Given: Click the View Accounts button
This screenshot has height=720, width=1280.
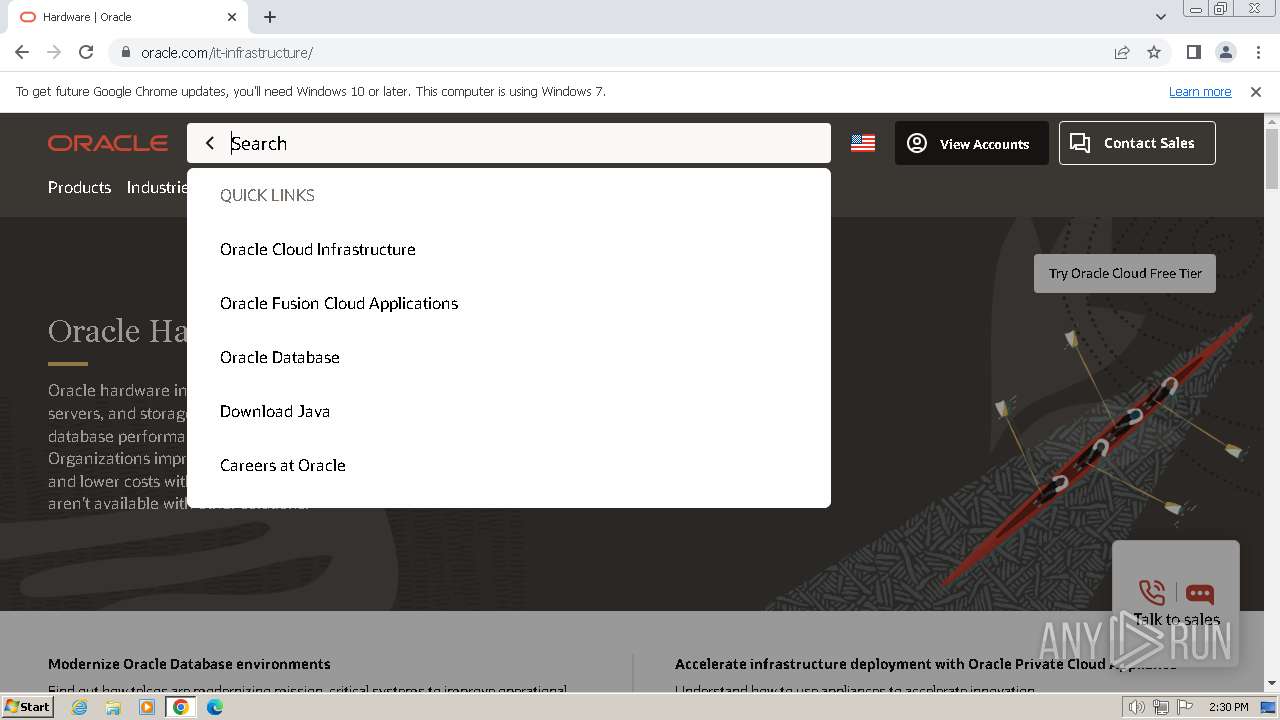Looking at the screenshot, I should [972, 143].
